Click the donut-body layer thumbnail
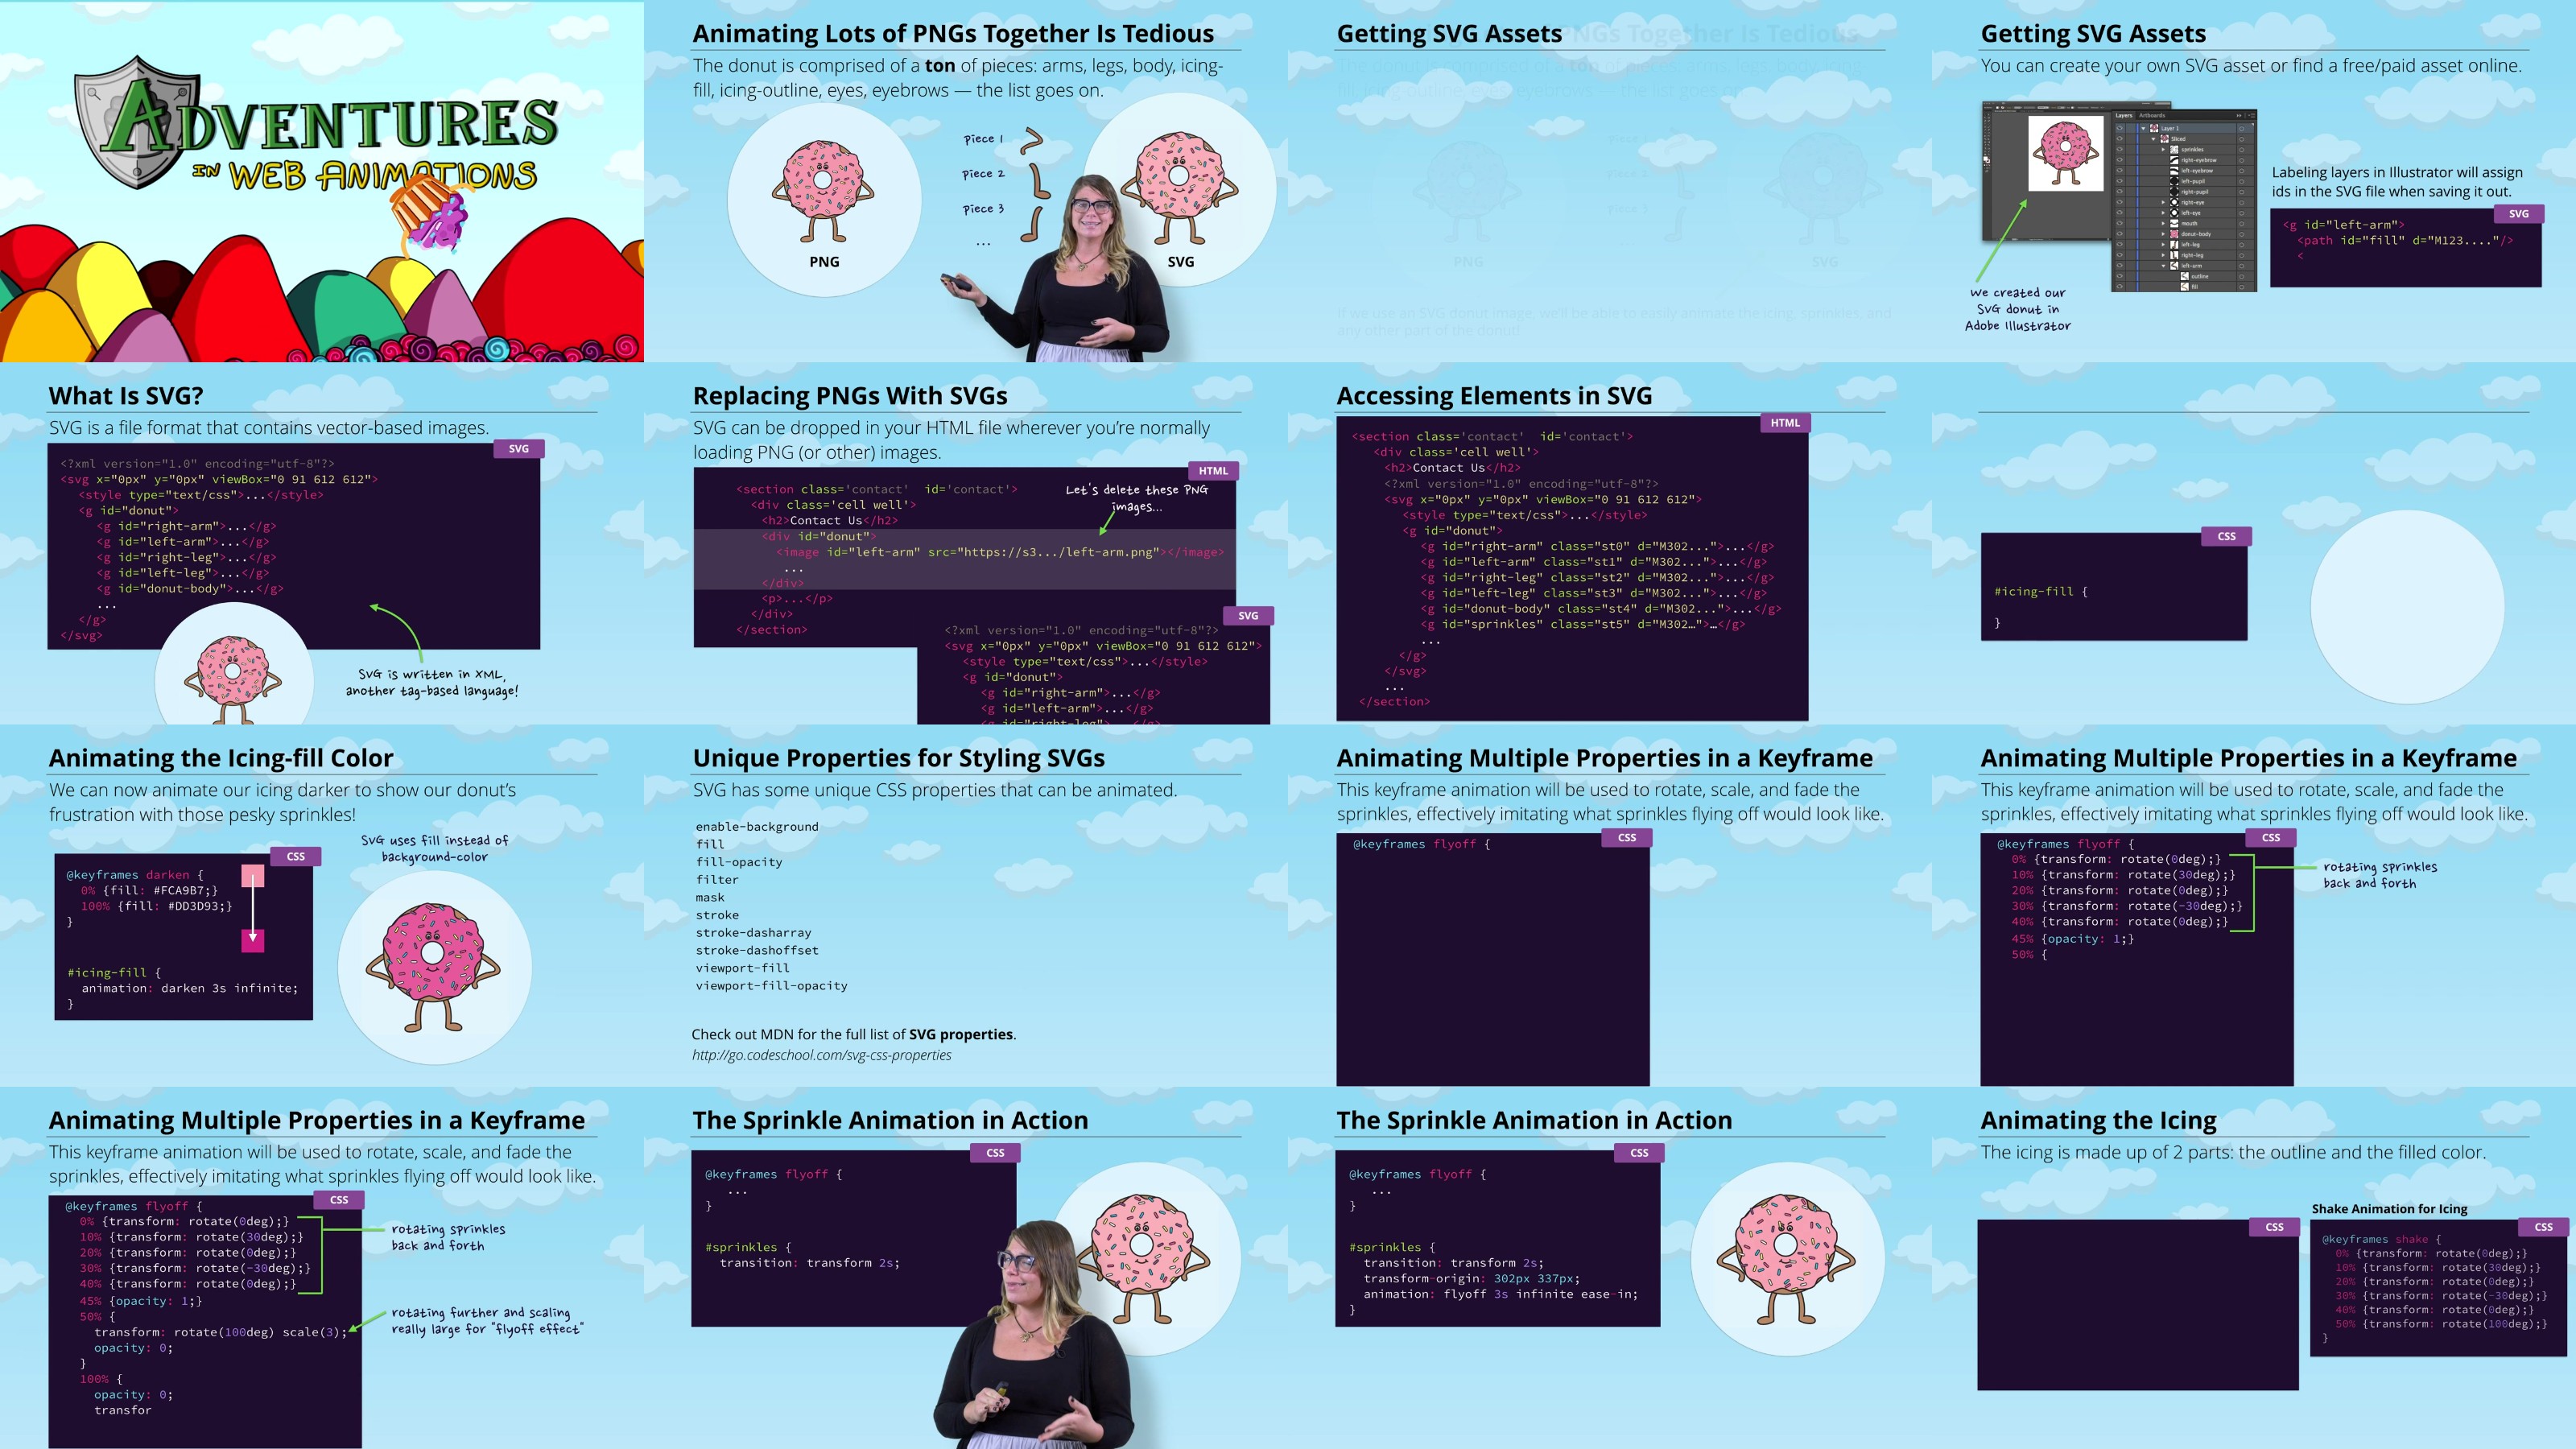Screen dimensions: 2576x1449 (x=2174, y=234)
